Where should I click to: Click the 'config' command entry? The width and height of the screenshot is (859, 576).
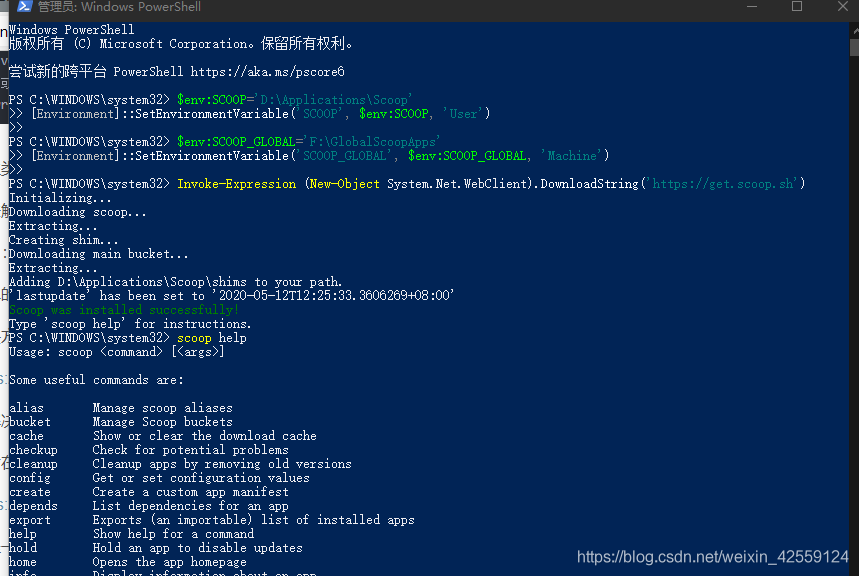coord(30,478)
